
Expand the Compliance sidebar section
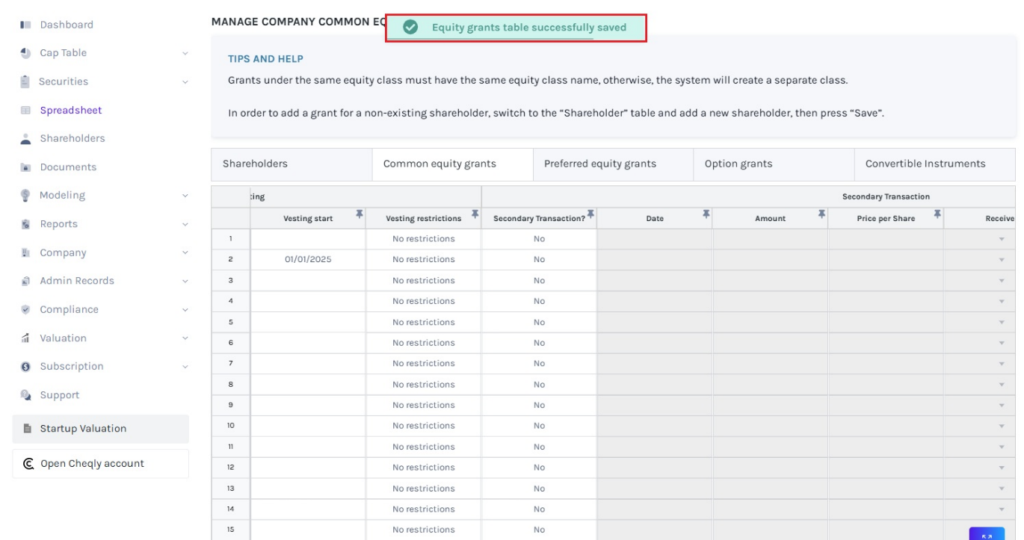coord(185,310)
